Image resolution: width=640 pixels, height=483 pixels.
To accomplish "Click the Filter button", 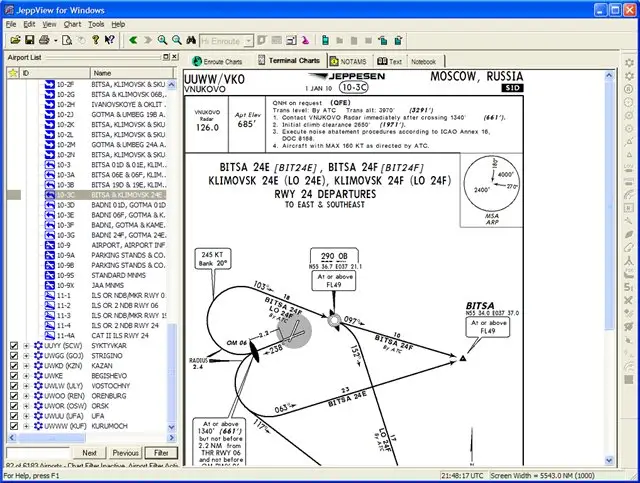I will (x=161, y=453).
